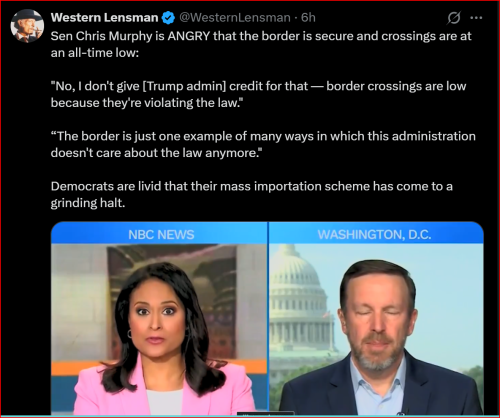Click the 6h post timestamp
Screen dimensions: 500x418
(x=308, y=17)
